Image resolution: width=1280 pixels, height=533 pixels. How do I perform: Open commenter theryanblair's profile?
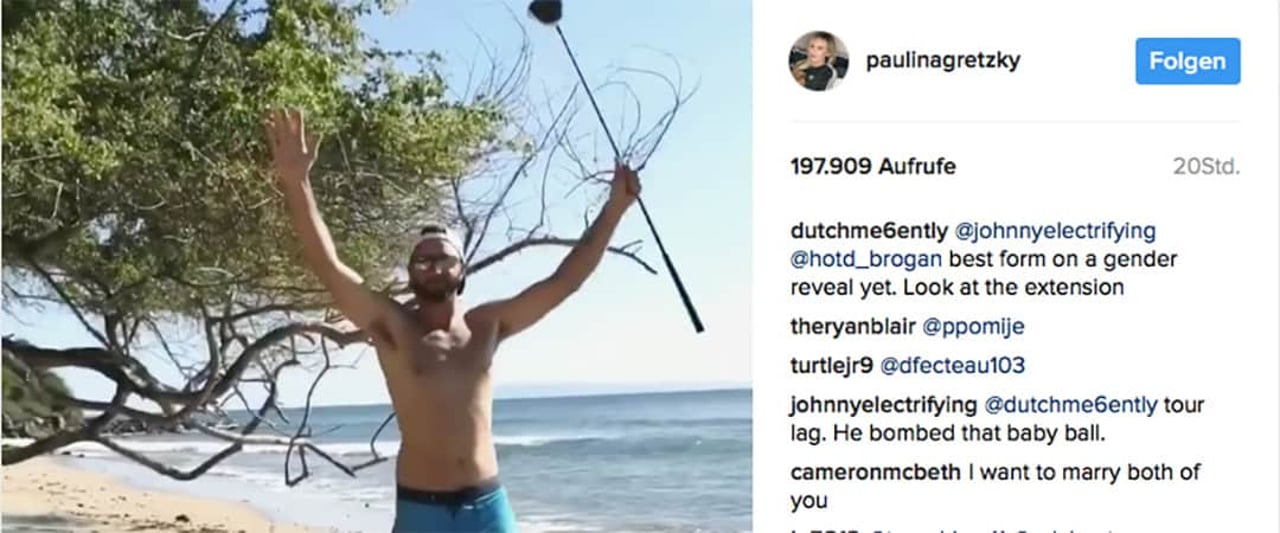click(x=852, y=327)
